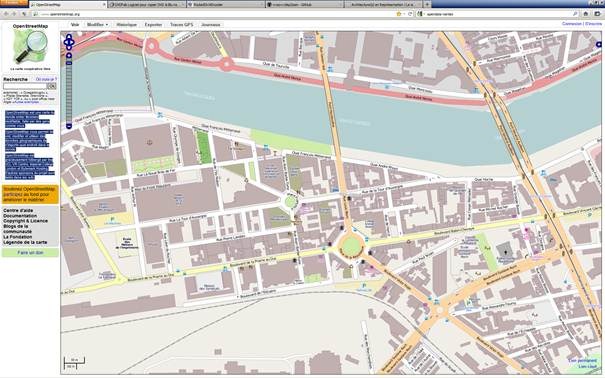Open the search engine selector dropdown
605x378 pixels.
(x=420, y=14)
